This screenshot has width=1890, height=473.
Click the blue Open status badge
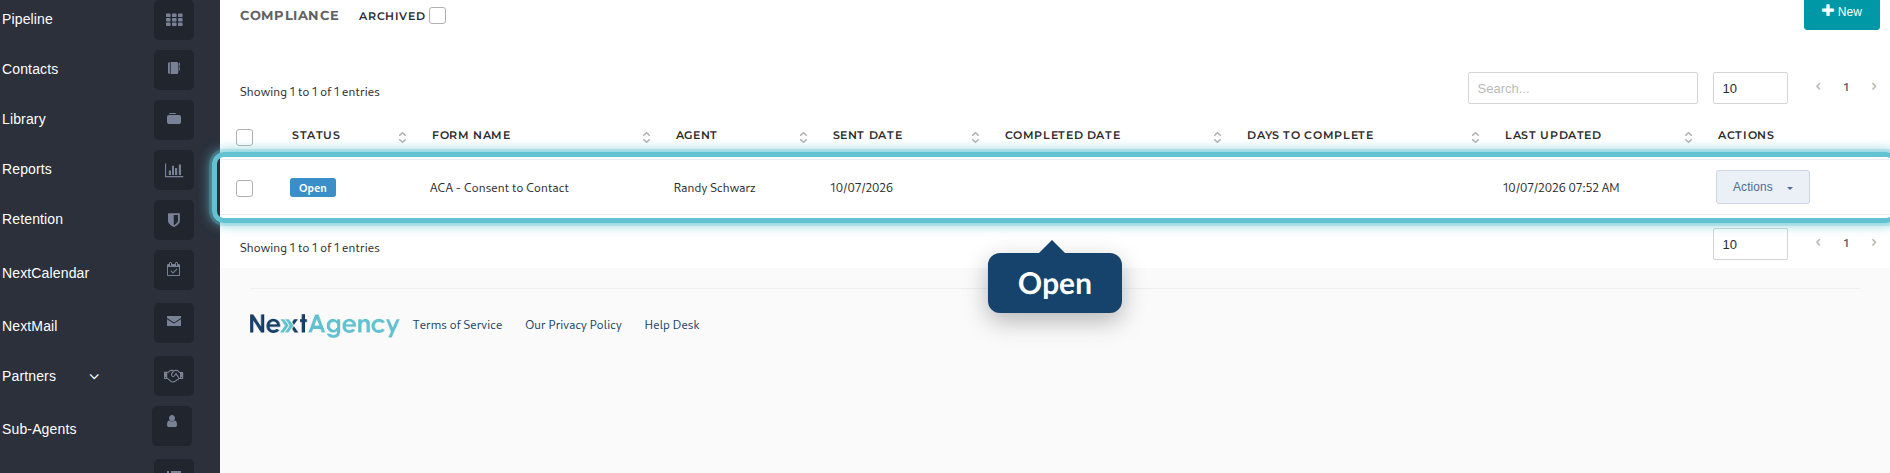coord(313,188)
